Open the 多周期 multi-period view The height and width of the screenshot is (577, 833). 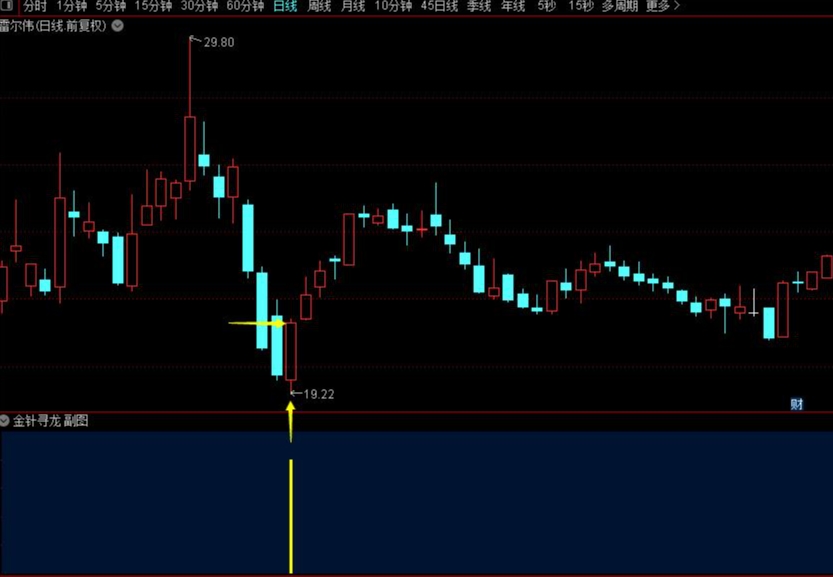(x=620, y=6)
